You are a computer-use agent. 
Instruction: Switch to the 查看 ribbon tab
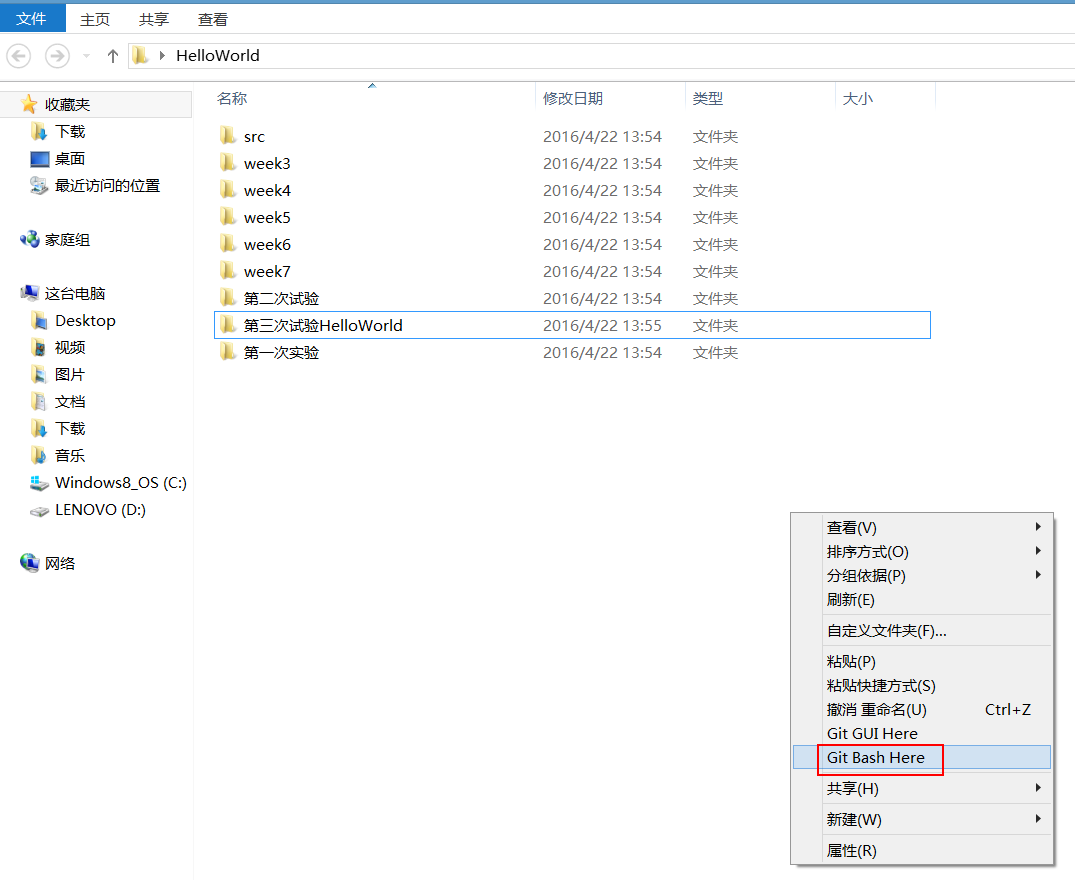(x=213, y=19)
